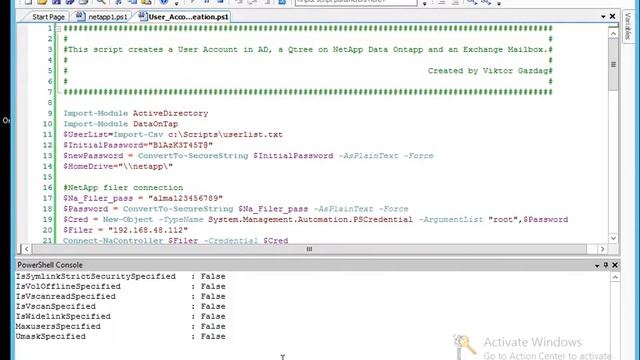Viewport: 640px width, 360px height.
Task: Click 'IsVolOfflineSpecified' in console output
Action: click(x=68, y=287)
